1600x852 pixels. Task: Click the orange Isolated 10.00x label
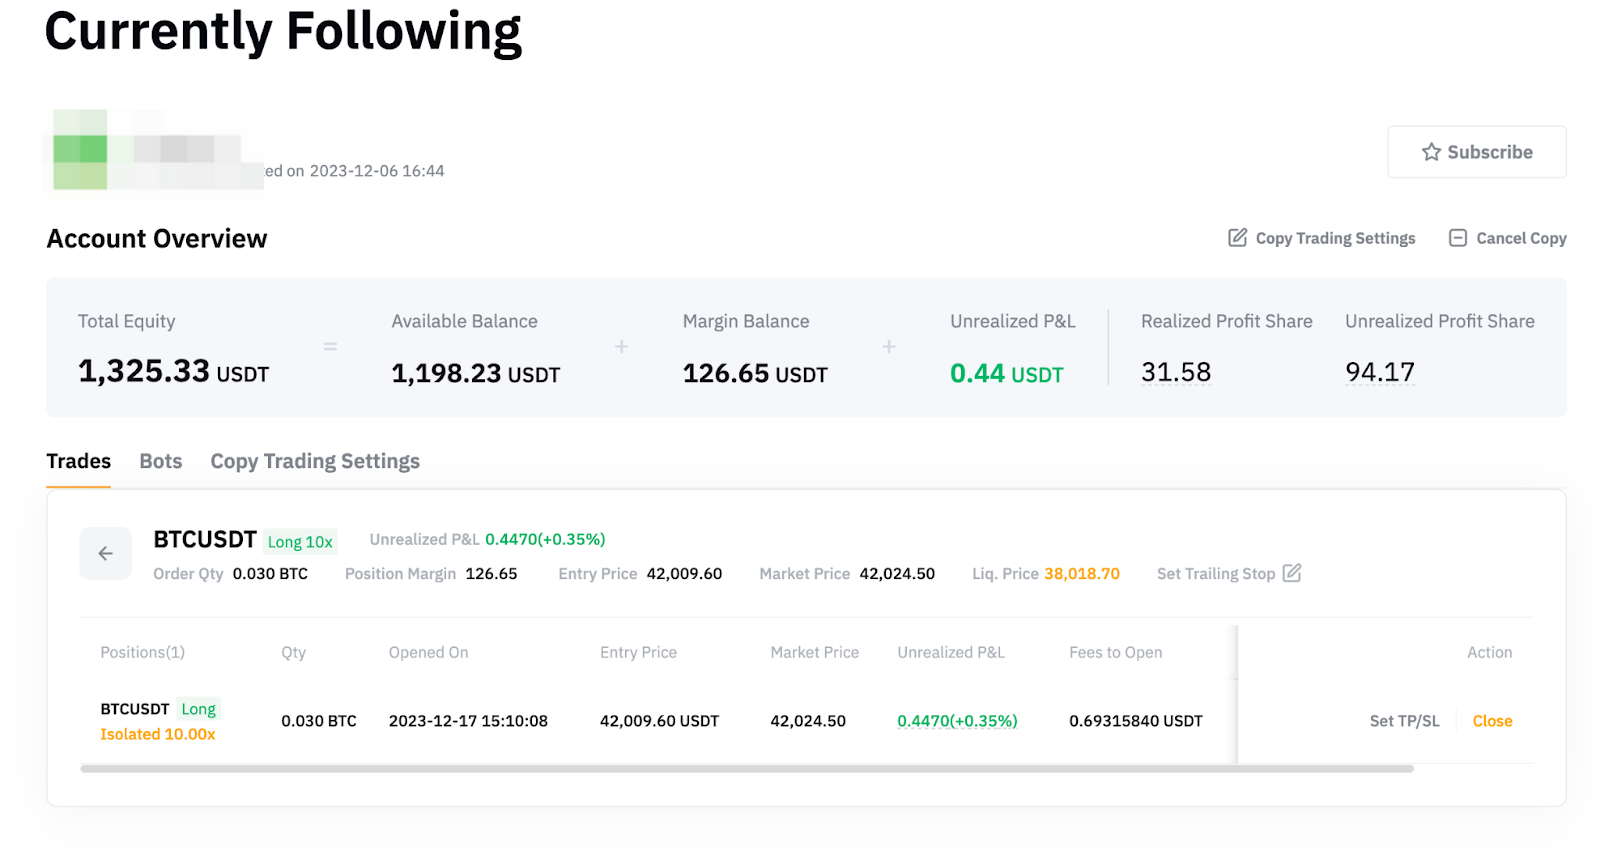coord(158,734)
